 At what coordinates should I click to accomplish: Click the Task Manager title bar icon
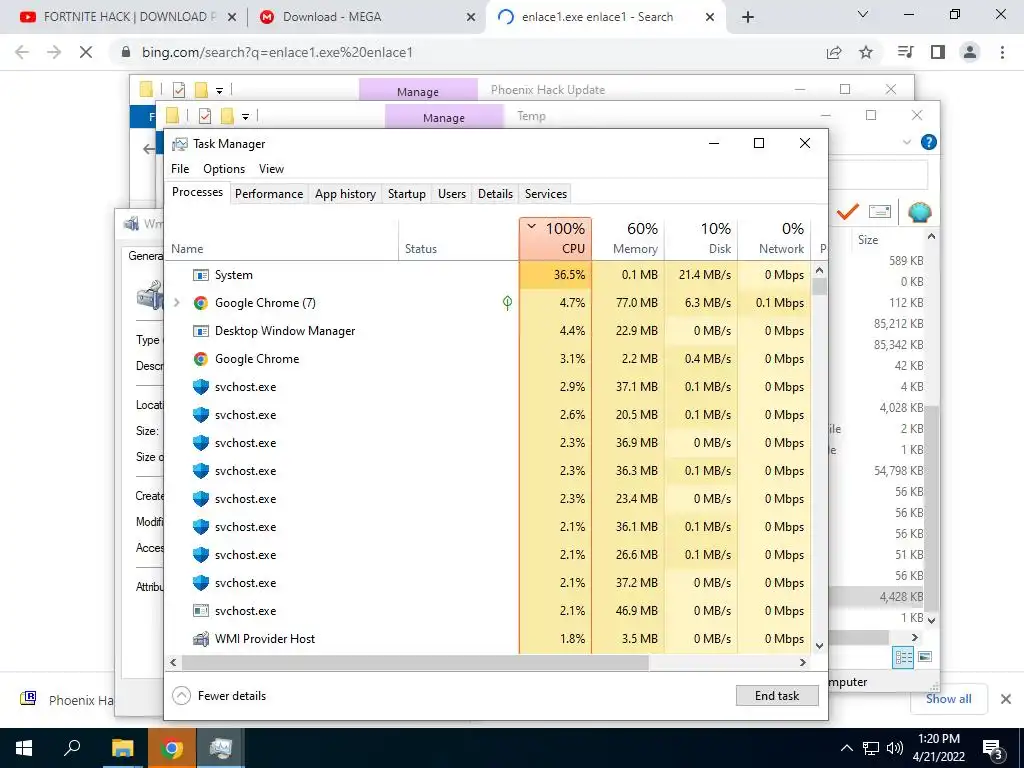tap(179, 144)
